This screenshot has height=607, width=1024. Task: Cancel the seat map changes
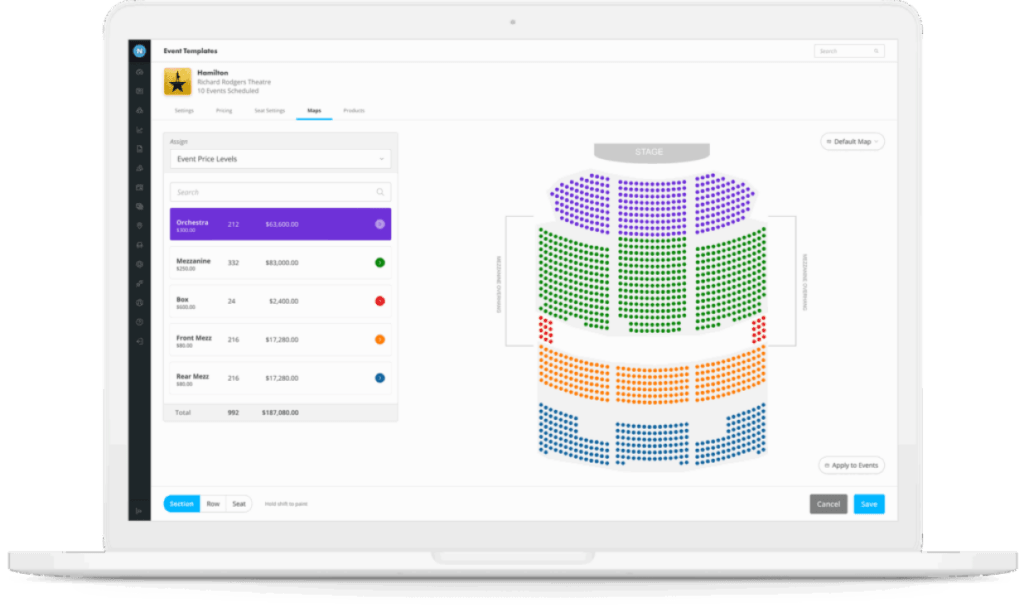[x=828, y=504]
